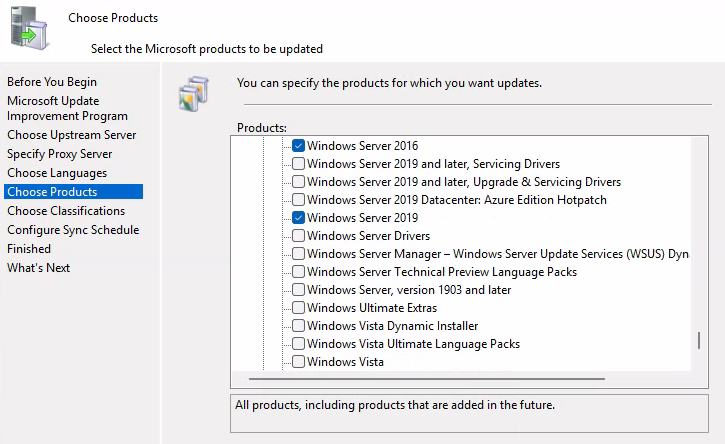
Task: Select Windows Vista Dynamic Installer label
Action: [393, 326]
